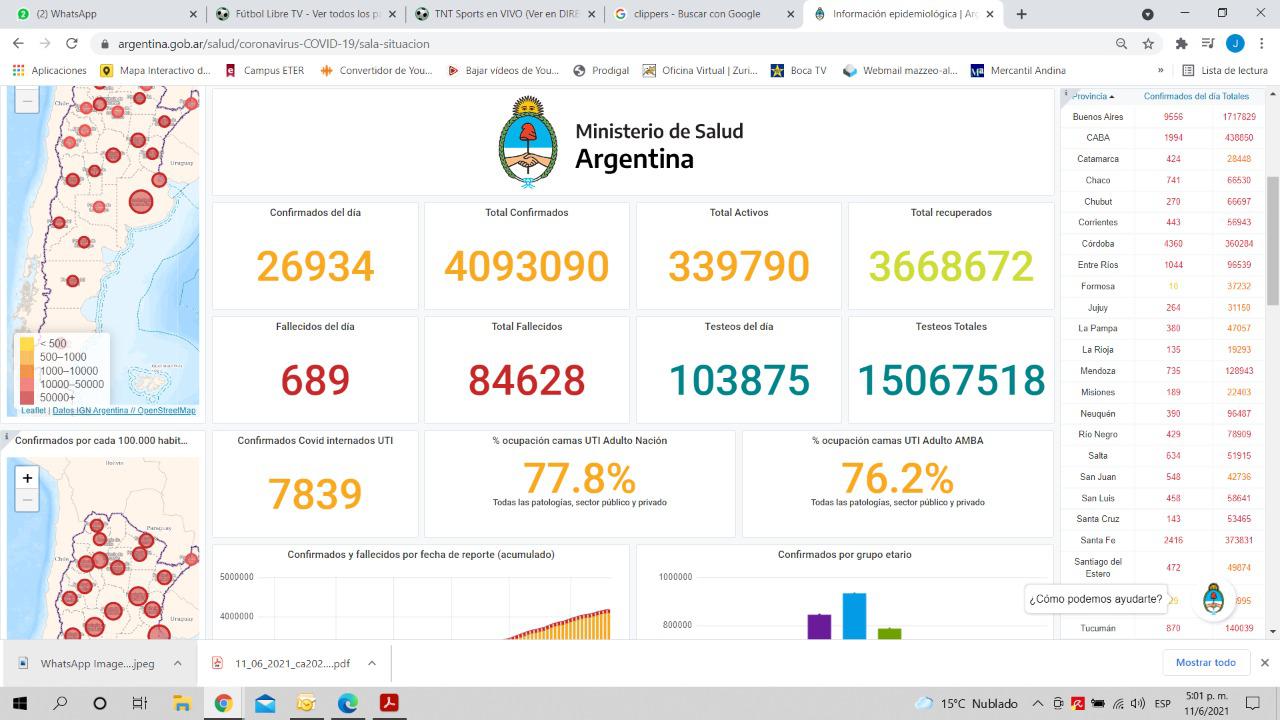
Task: Show more bookmarks with the chevron
Action: [1160, 71]
